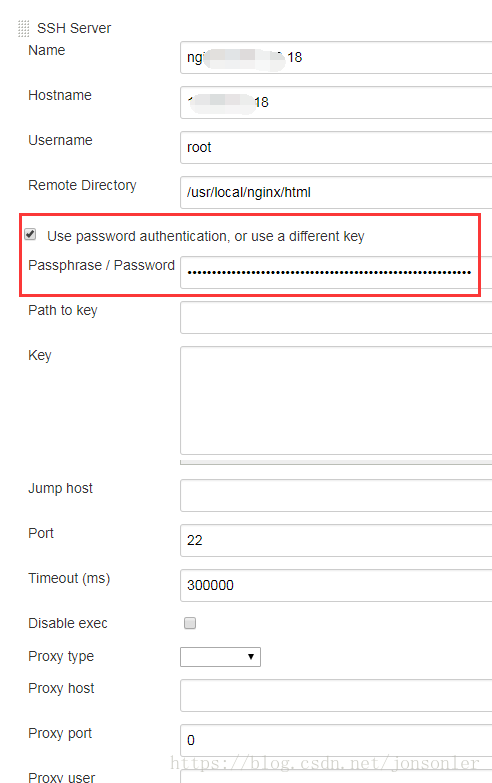Screen dimensions: 492x783
Task: Select the Remote Directory field
Action: click(x=336, y=192)
